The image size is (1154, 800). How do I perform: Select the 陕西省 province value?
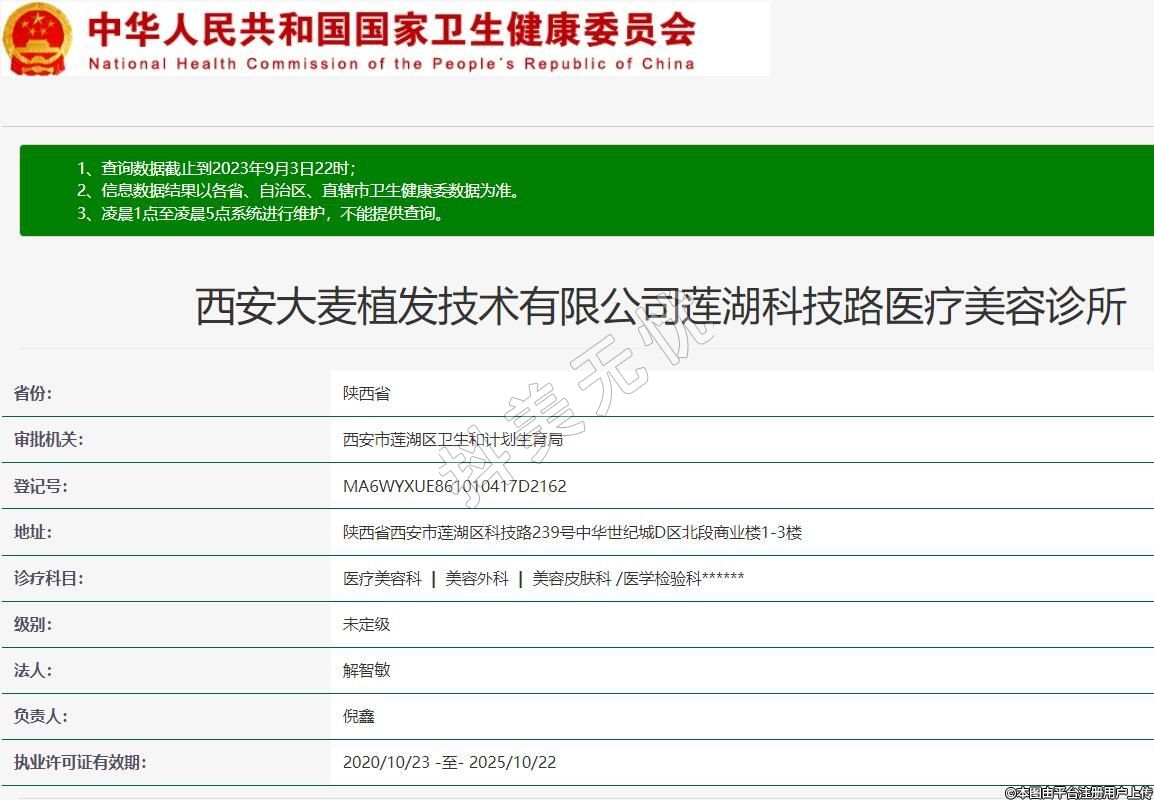click(366, 394)
